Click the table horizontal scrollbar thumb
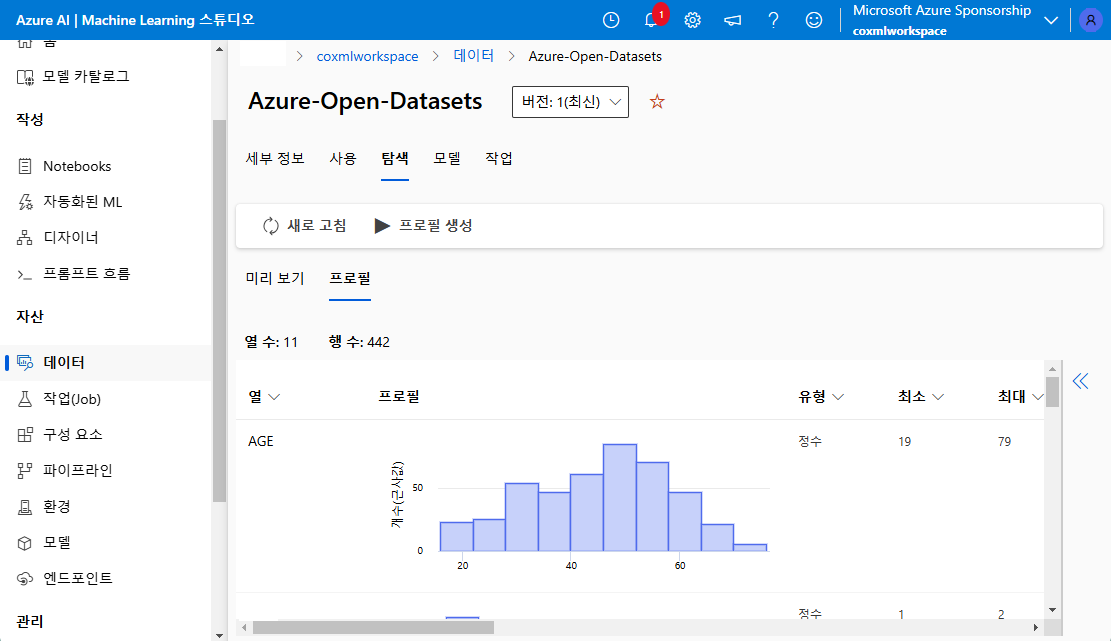 click(373, 628)
